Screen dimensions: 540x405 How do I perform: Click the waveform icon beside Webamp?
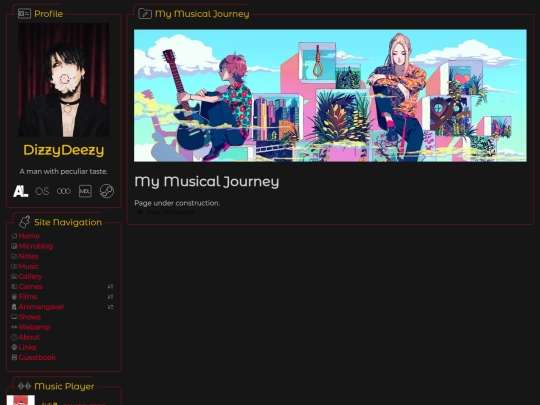click(14, 327)
